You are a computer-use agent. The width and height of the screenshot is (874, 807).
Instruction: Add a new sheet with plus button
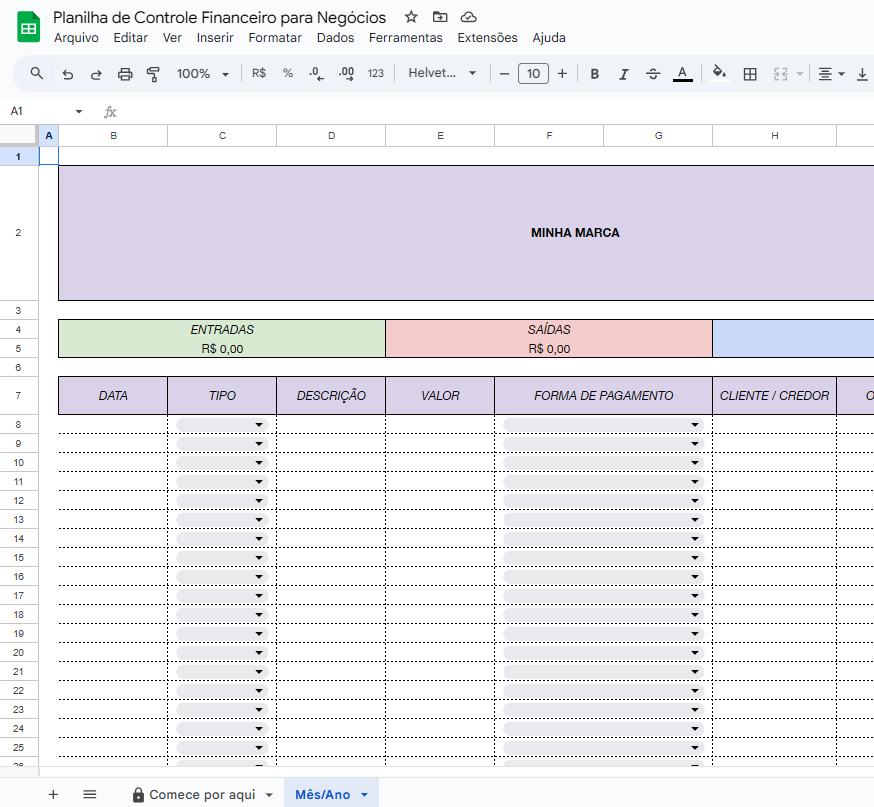(53, 794)
